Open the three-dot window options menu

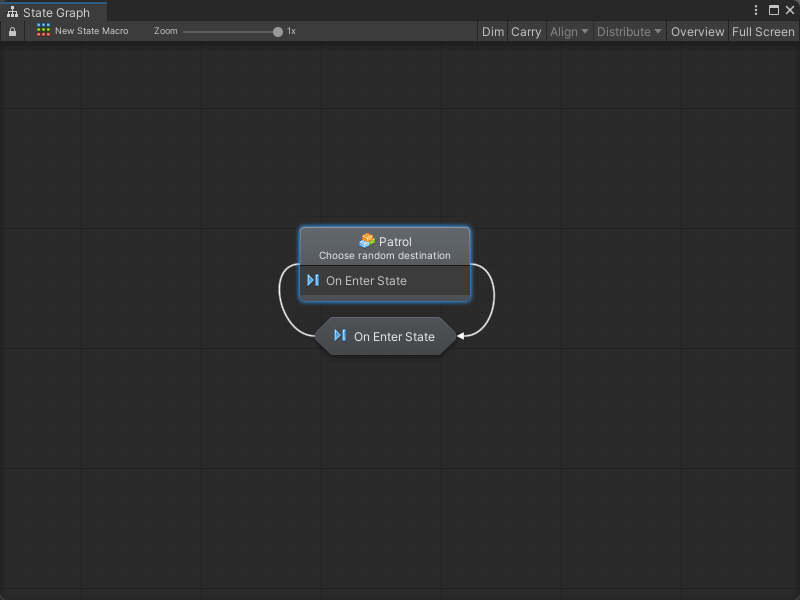coord(756,10)
